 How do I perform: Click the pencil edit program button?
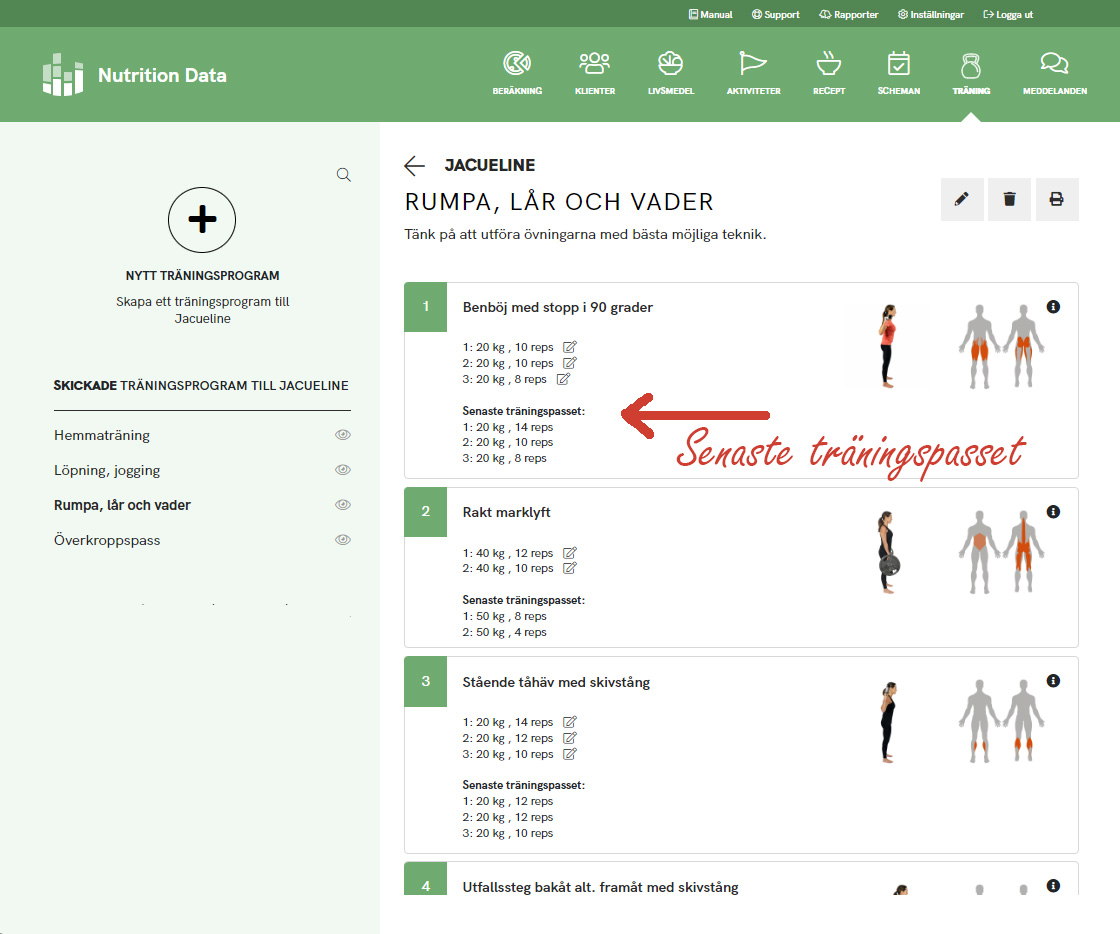pos(962,200)
